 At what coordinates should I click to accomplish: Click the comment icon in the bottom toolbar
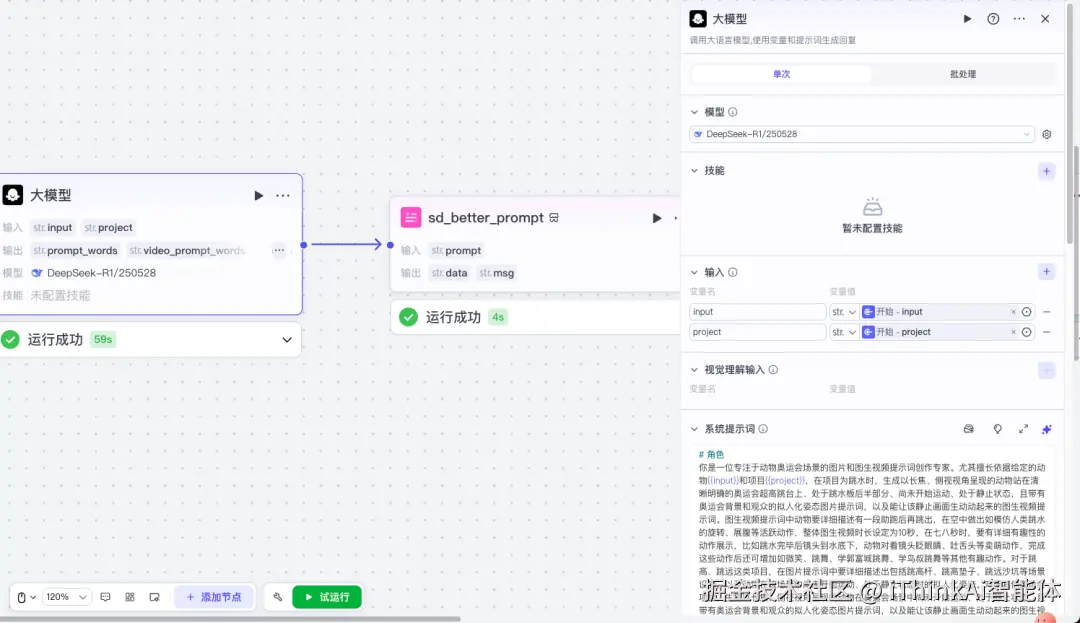click(x=105, y=598)
